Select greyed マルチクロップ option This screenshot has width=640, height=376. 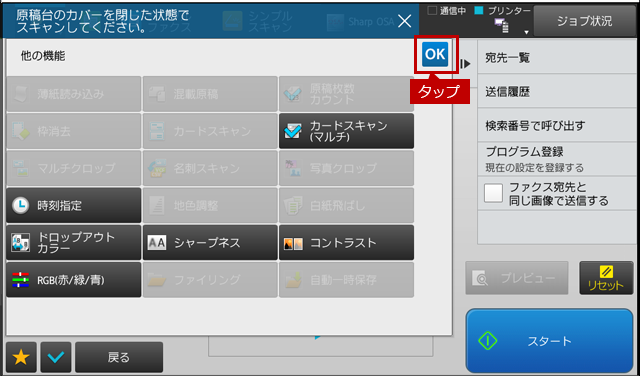point(73,168)
